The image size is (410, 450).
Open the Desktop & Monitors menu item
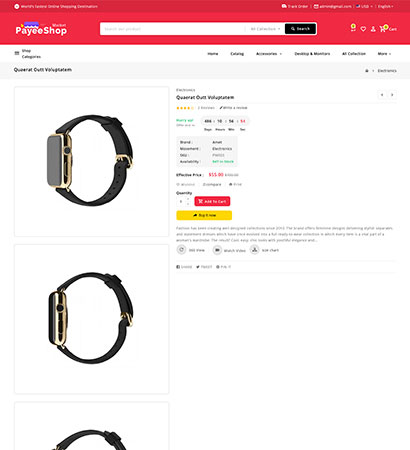tap(312, 54)
